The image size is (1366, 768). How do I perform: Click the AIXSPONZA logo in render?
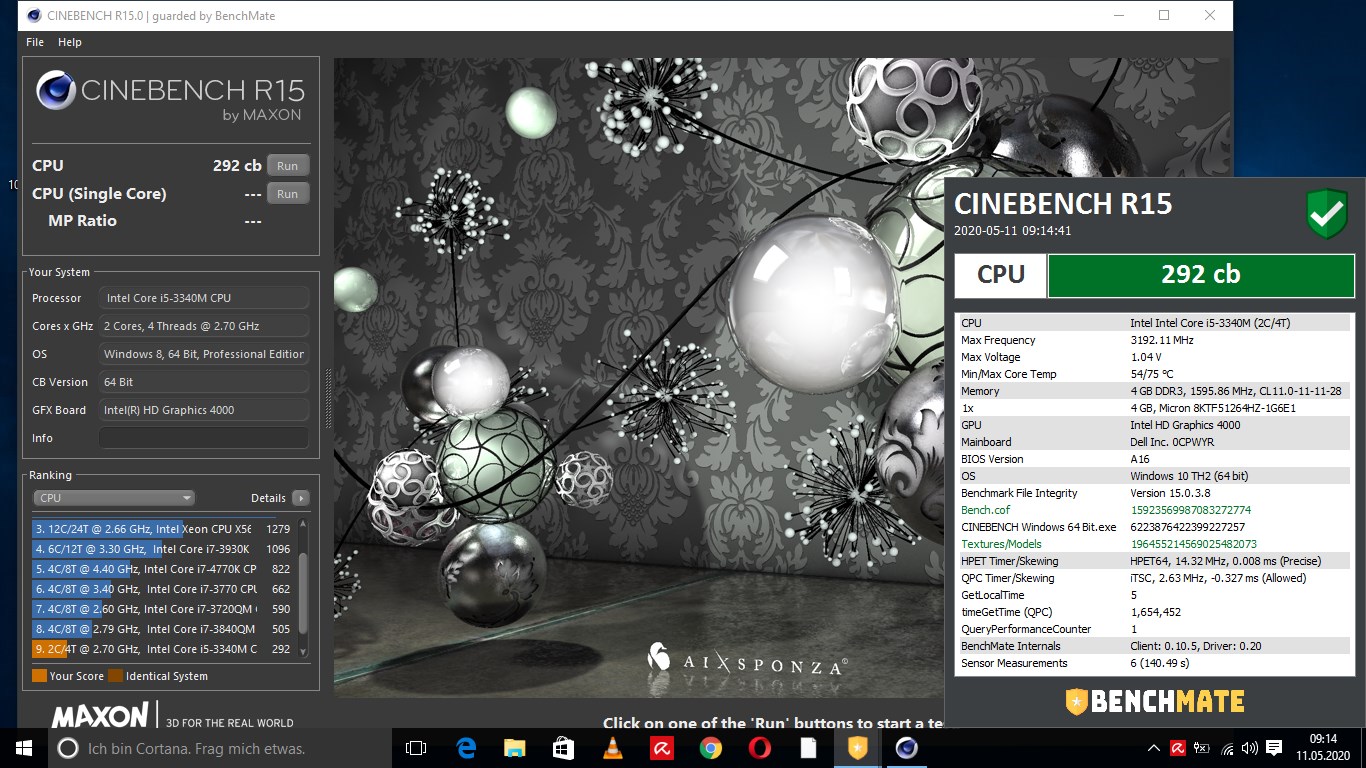coord(748,658)
